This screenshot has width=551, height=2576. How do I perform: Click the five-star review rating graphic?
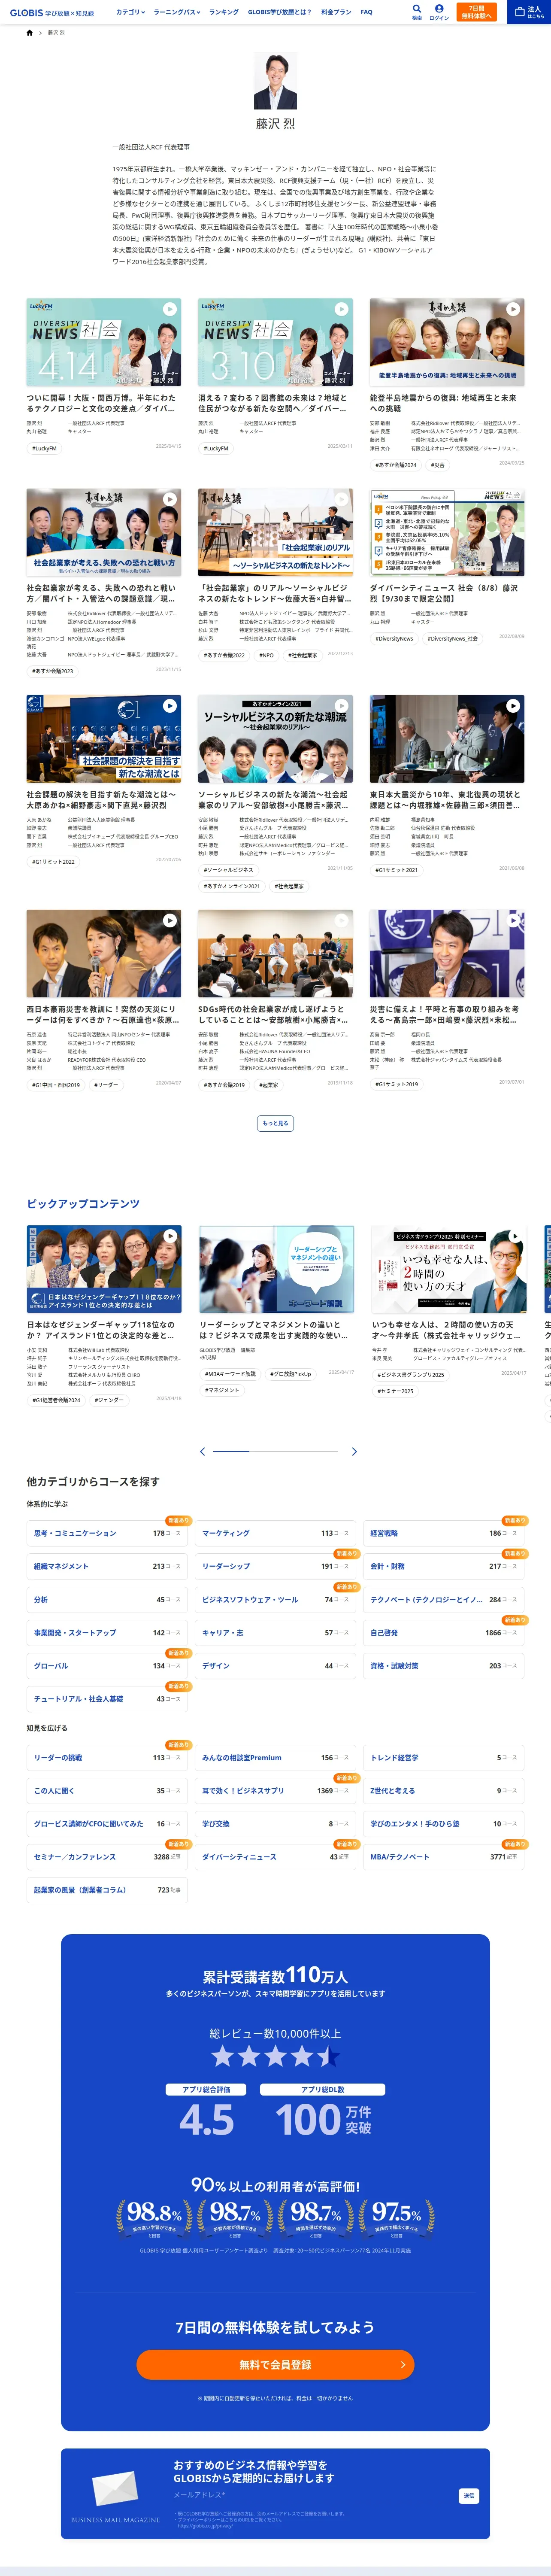click(x=275, y=2057)
